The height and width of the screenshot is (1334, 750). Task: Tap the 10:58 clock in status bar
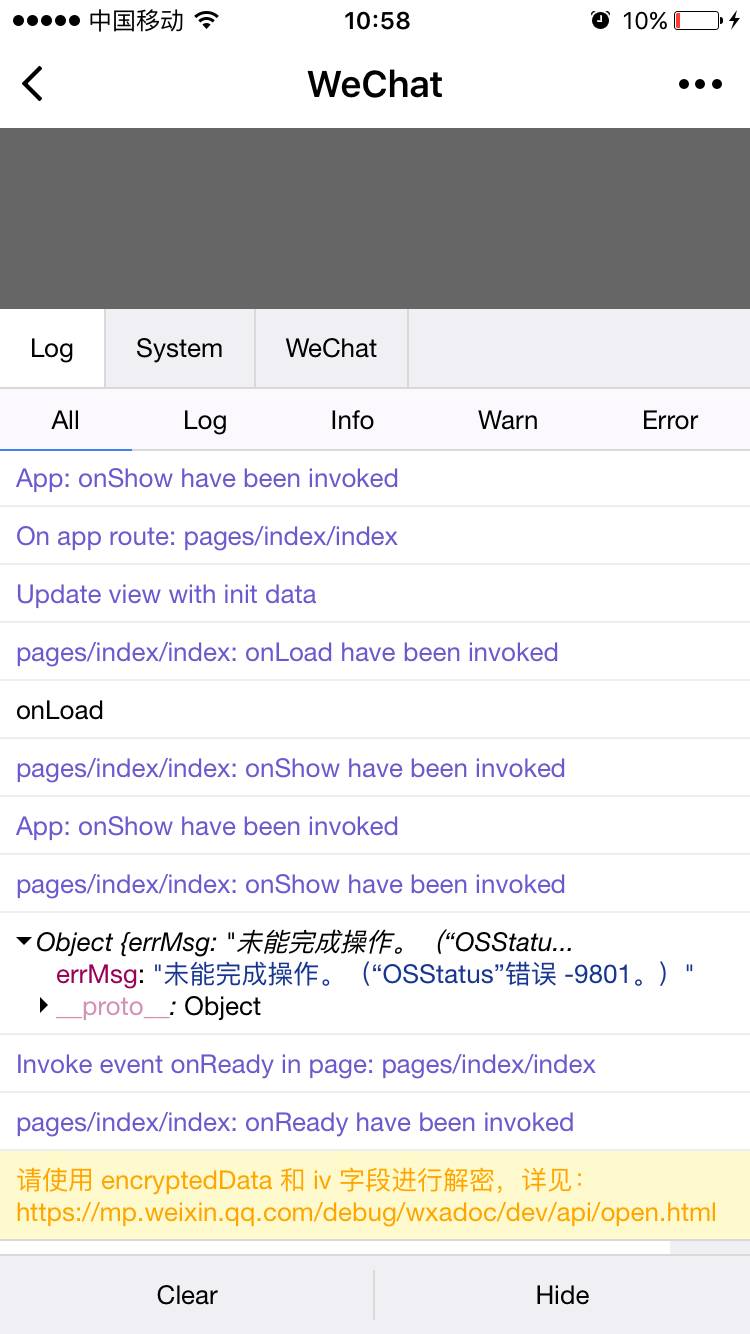(377, 20)
